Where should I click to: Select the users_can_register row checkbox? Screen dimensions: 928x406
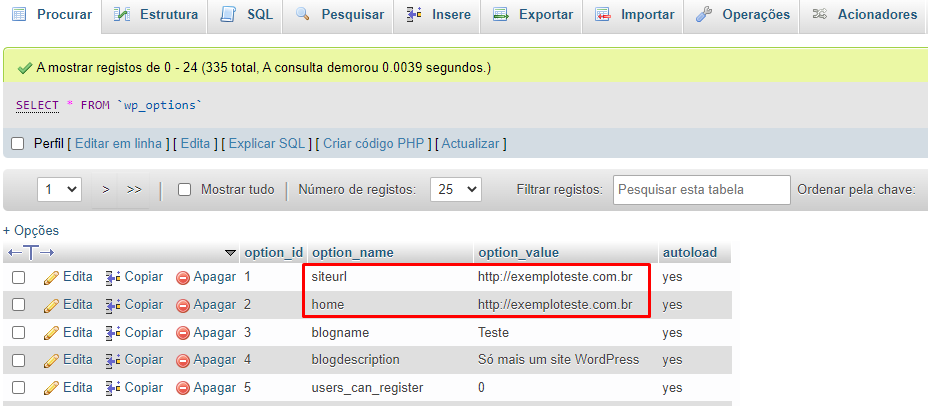[x=19, y=388]
